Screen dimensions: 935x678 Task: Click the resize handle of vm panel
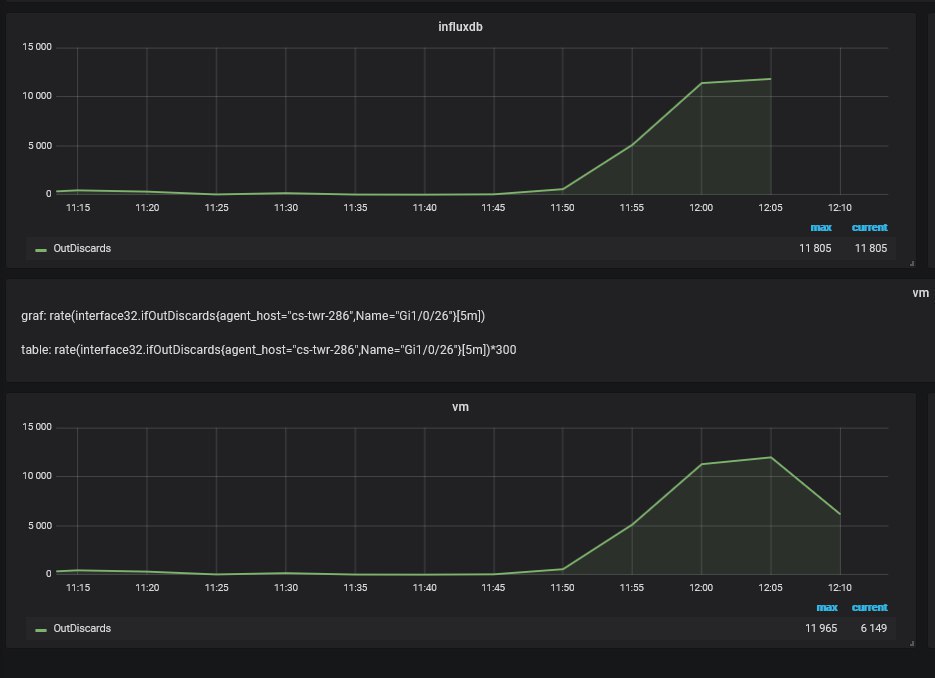pyautogui.click(x=912, y=643)
